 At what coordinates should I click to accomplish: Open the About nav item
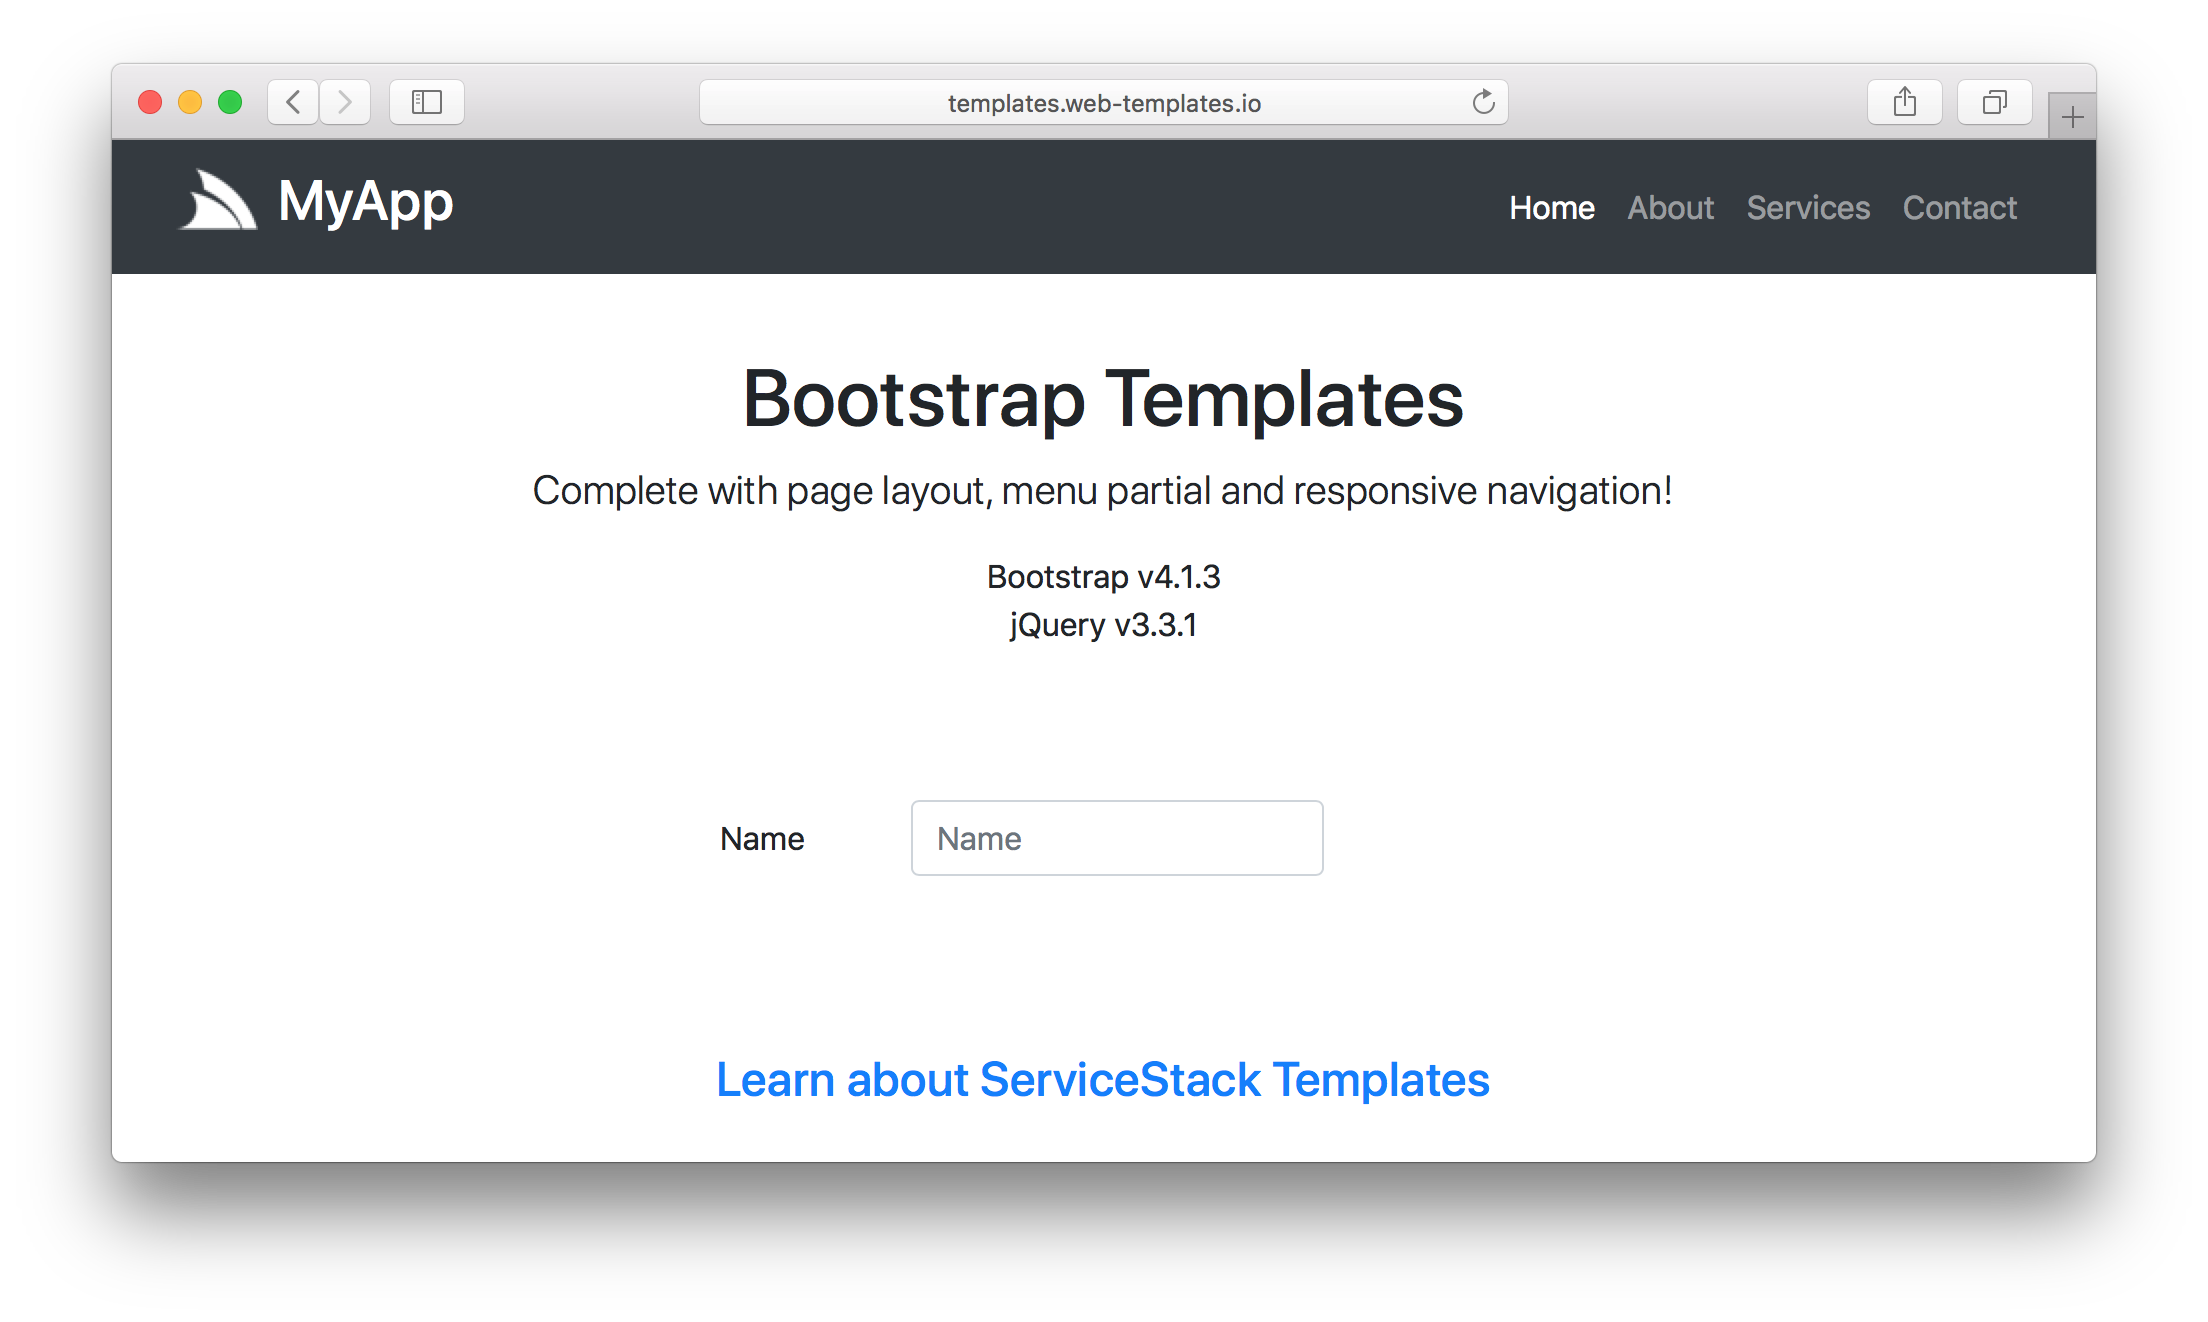(x=1670, y=208)
